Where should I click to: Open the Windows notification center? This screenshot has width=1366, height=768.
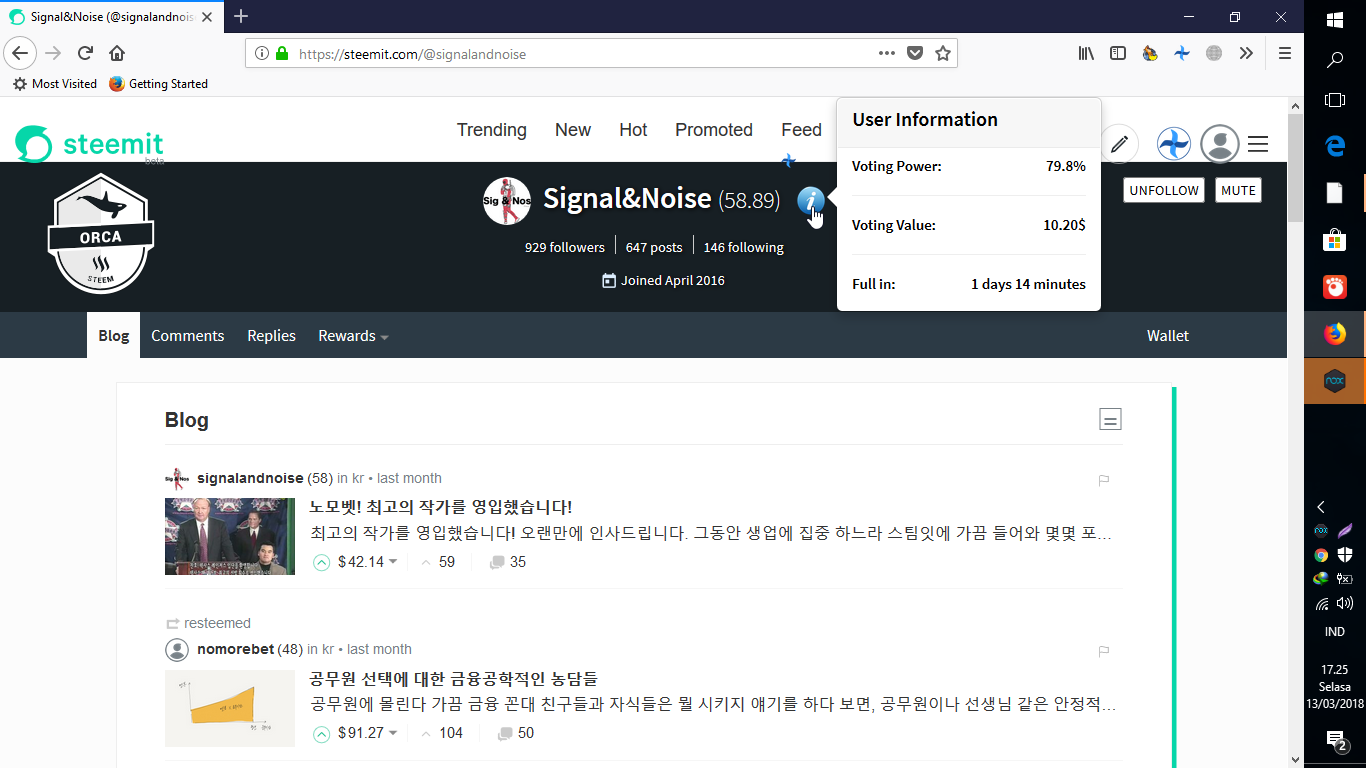(1336, 740)
